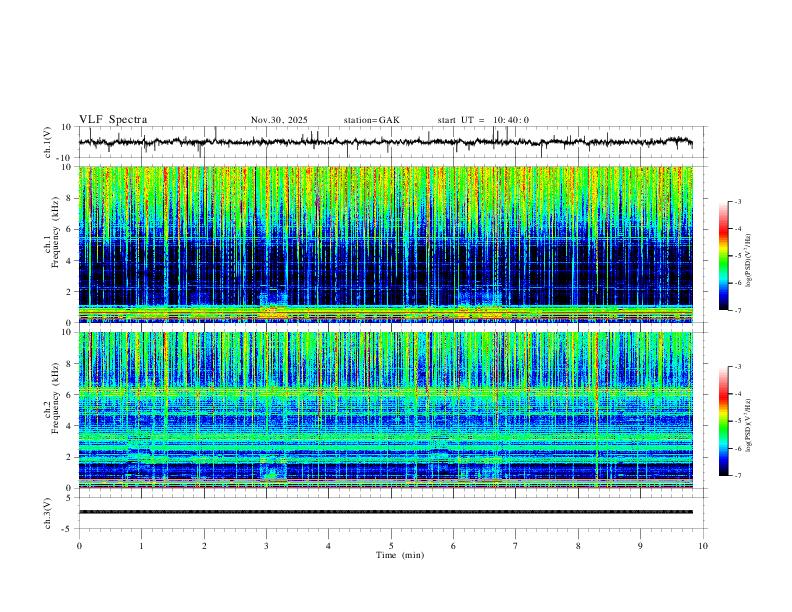Click the "-5" tick on the ch.2 colorbar

click(x=737, y=421)
